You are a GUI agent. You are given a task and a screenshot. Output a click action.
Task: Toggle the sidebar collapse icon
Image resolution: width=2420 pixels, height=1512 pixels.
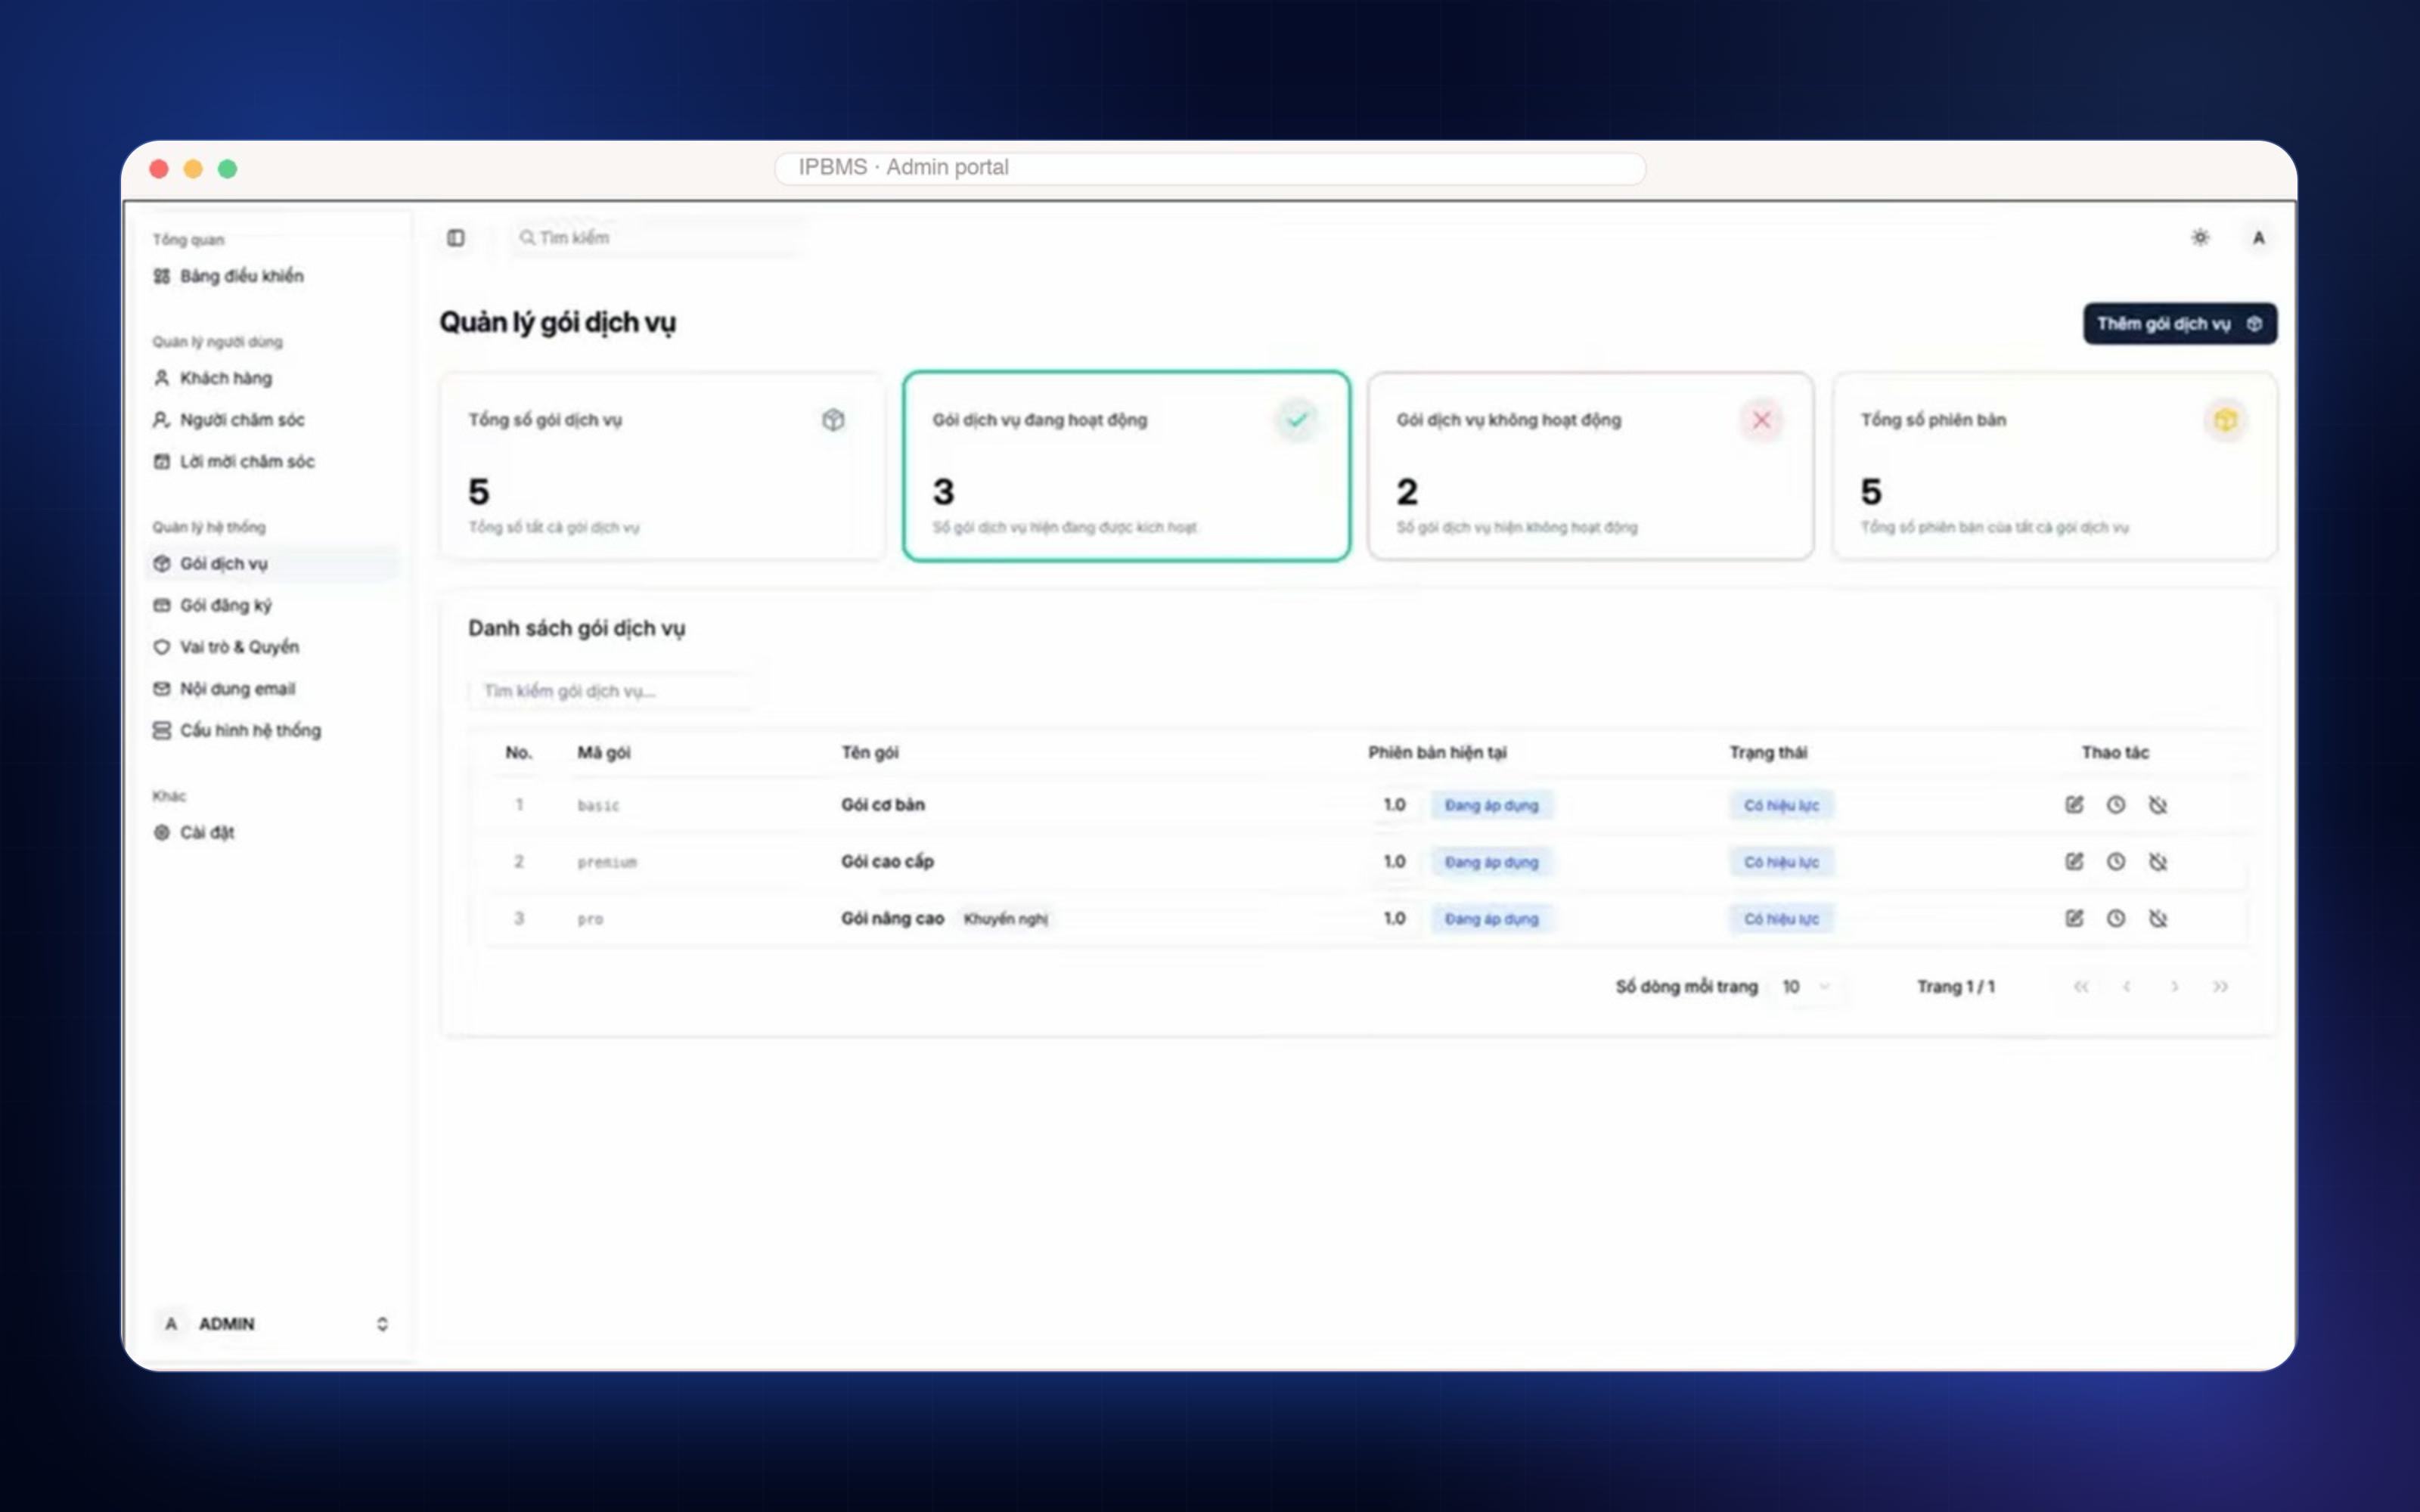pos(456,238)
